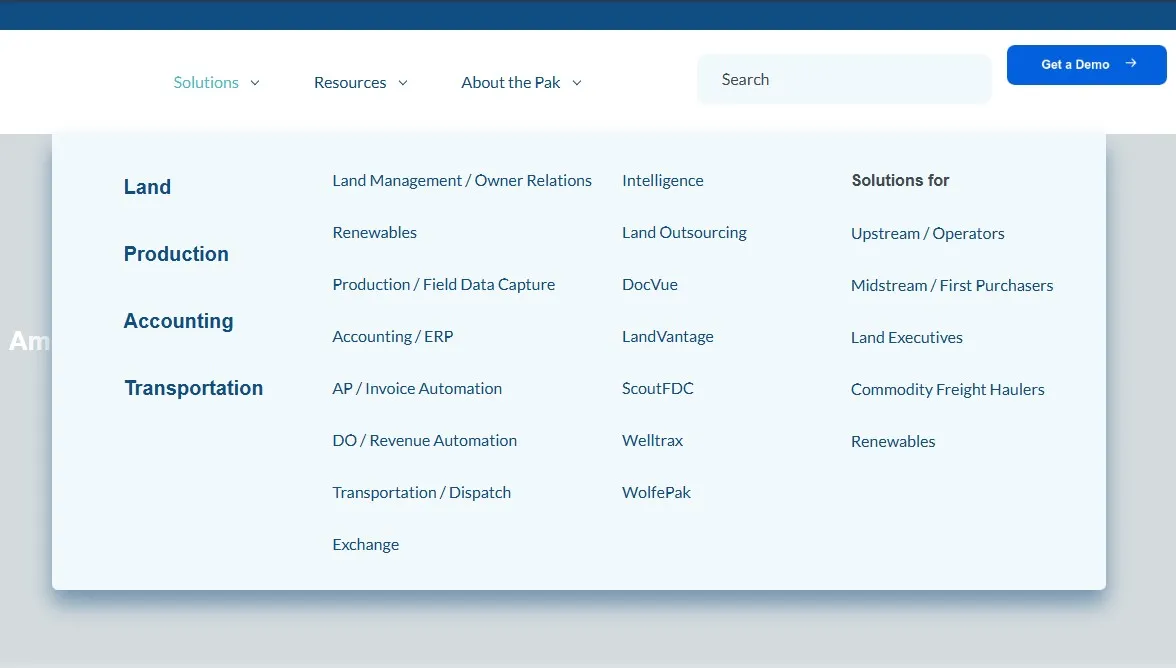This screenshot has height=668, width=1176.
Task: Open the DocVue product page
Action: click(x=650, y=284)
